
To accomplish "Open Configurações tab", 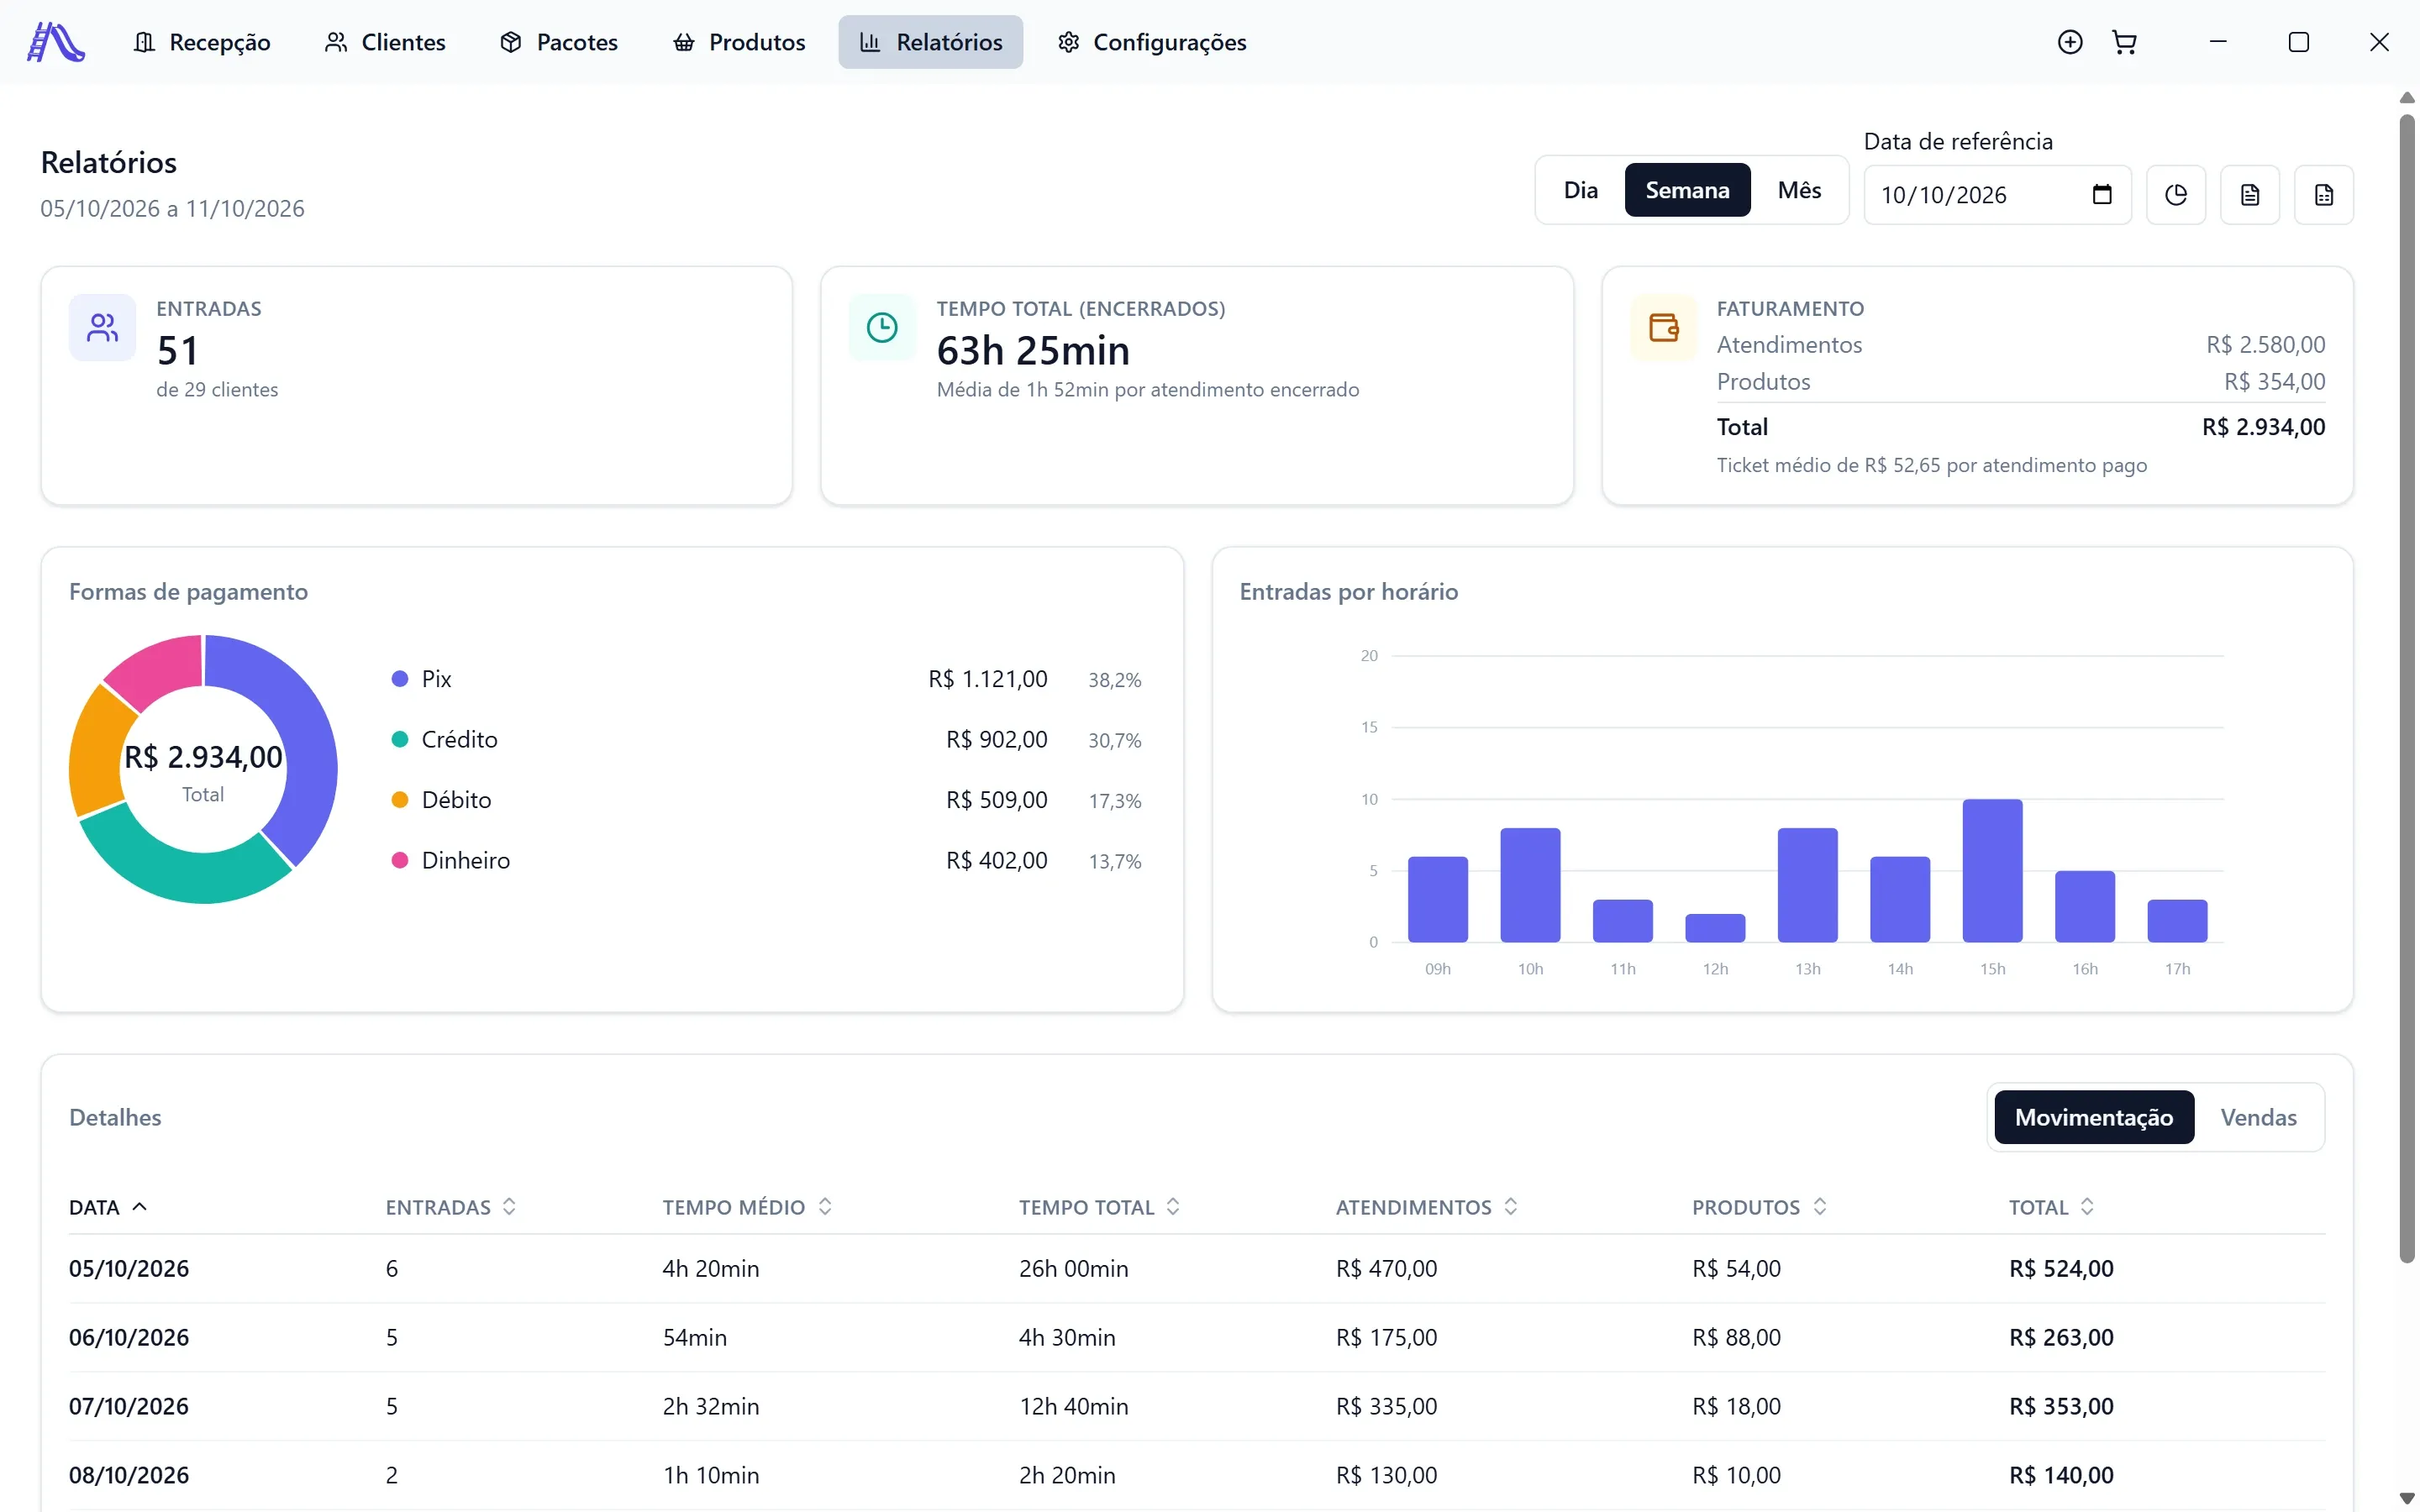I will [1153, 42].
